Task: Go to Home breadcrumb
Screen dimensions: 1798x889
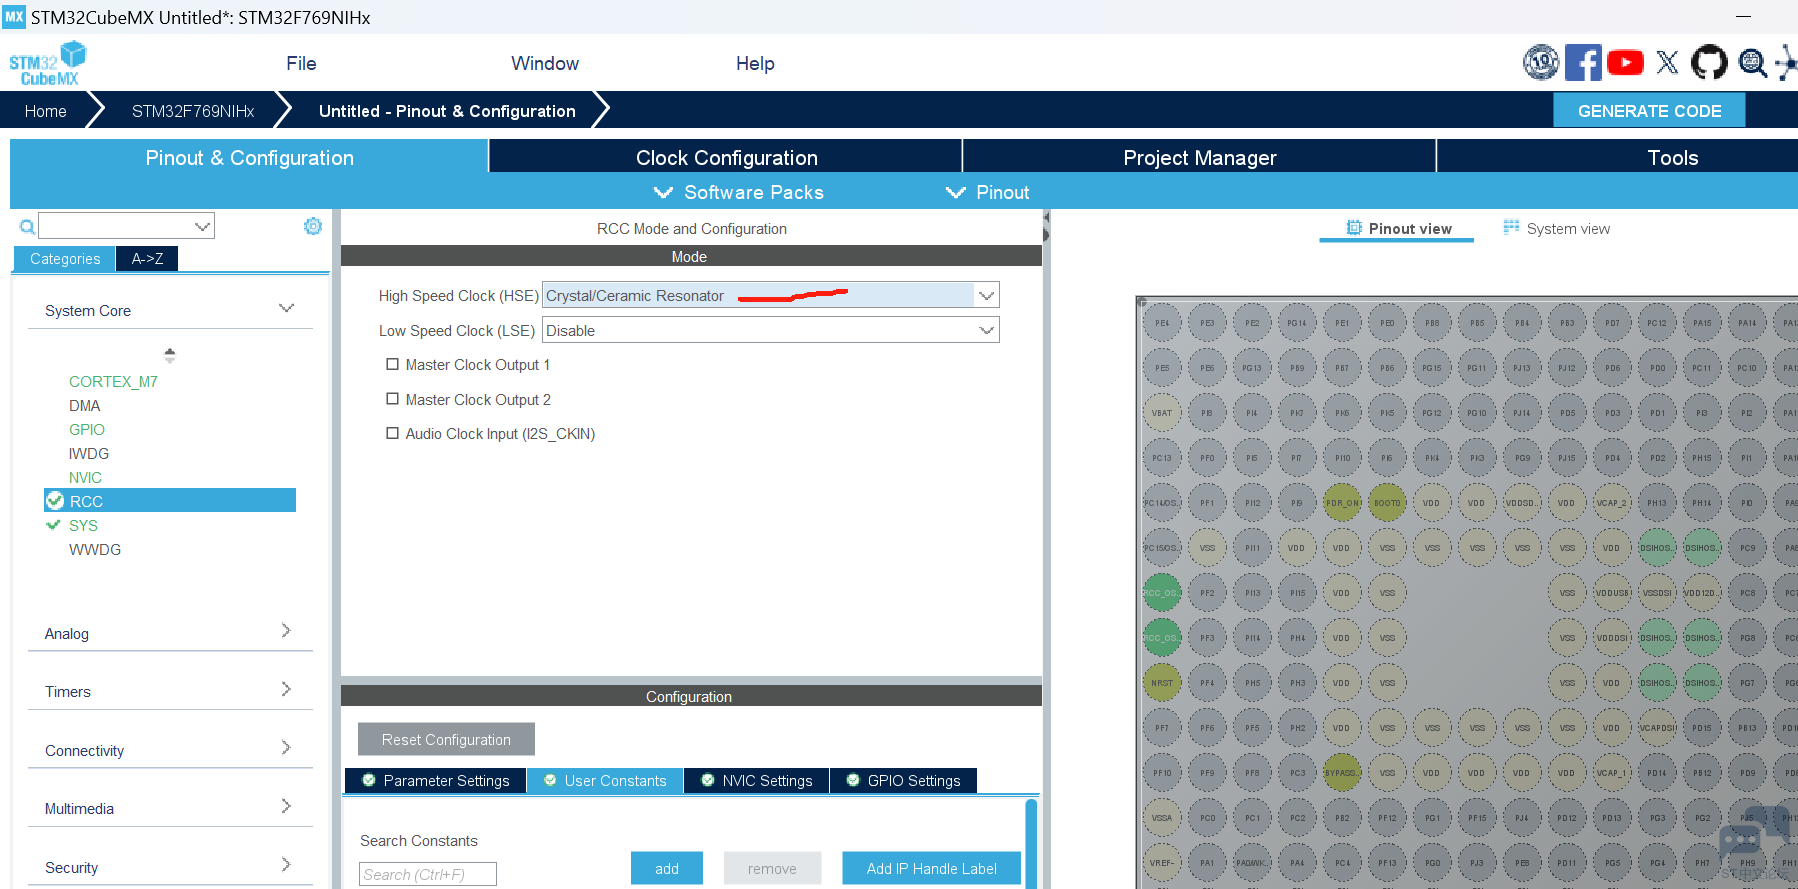Action: [46, 111]
